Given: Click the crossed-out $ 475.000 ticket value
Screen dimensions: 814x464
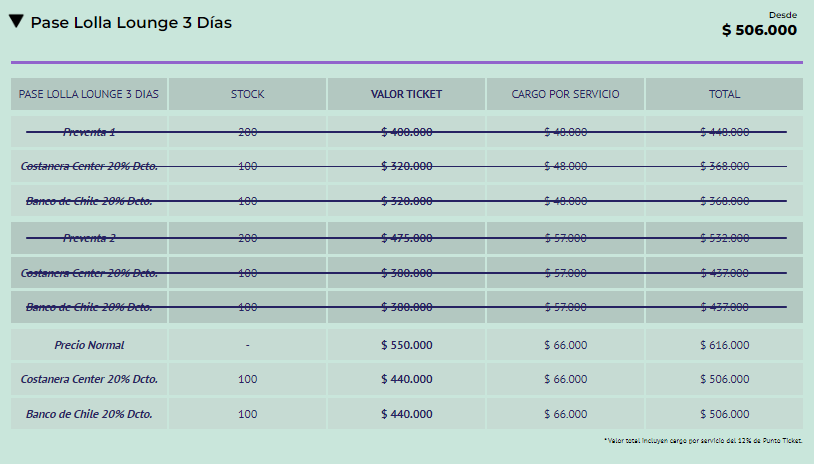Looking at the screenshot, I should pos(406,238).
